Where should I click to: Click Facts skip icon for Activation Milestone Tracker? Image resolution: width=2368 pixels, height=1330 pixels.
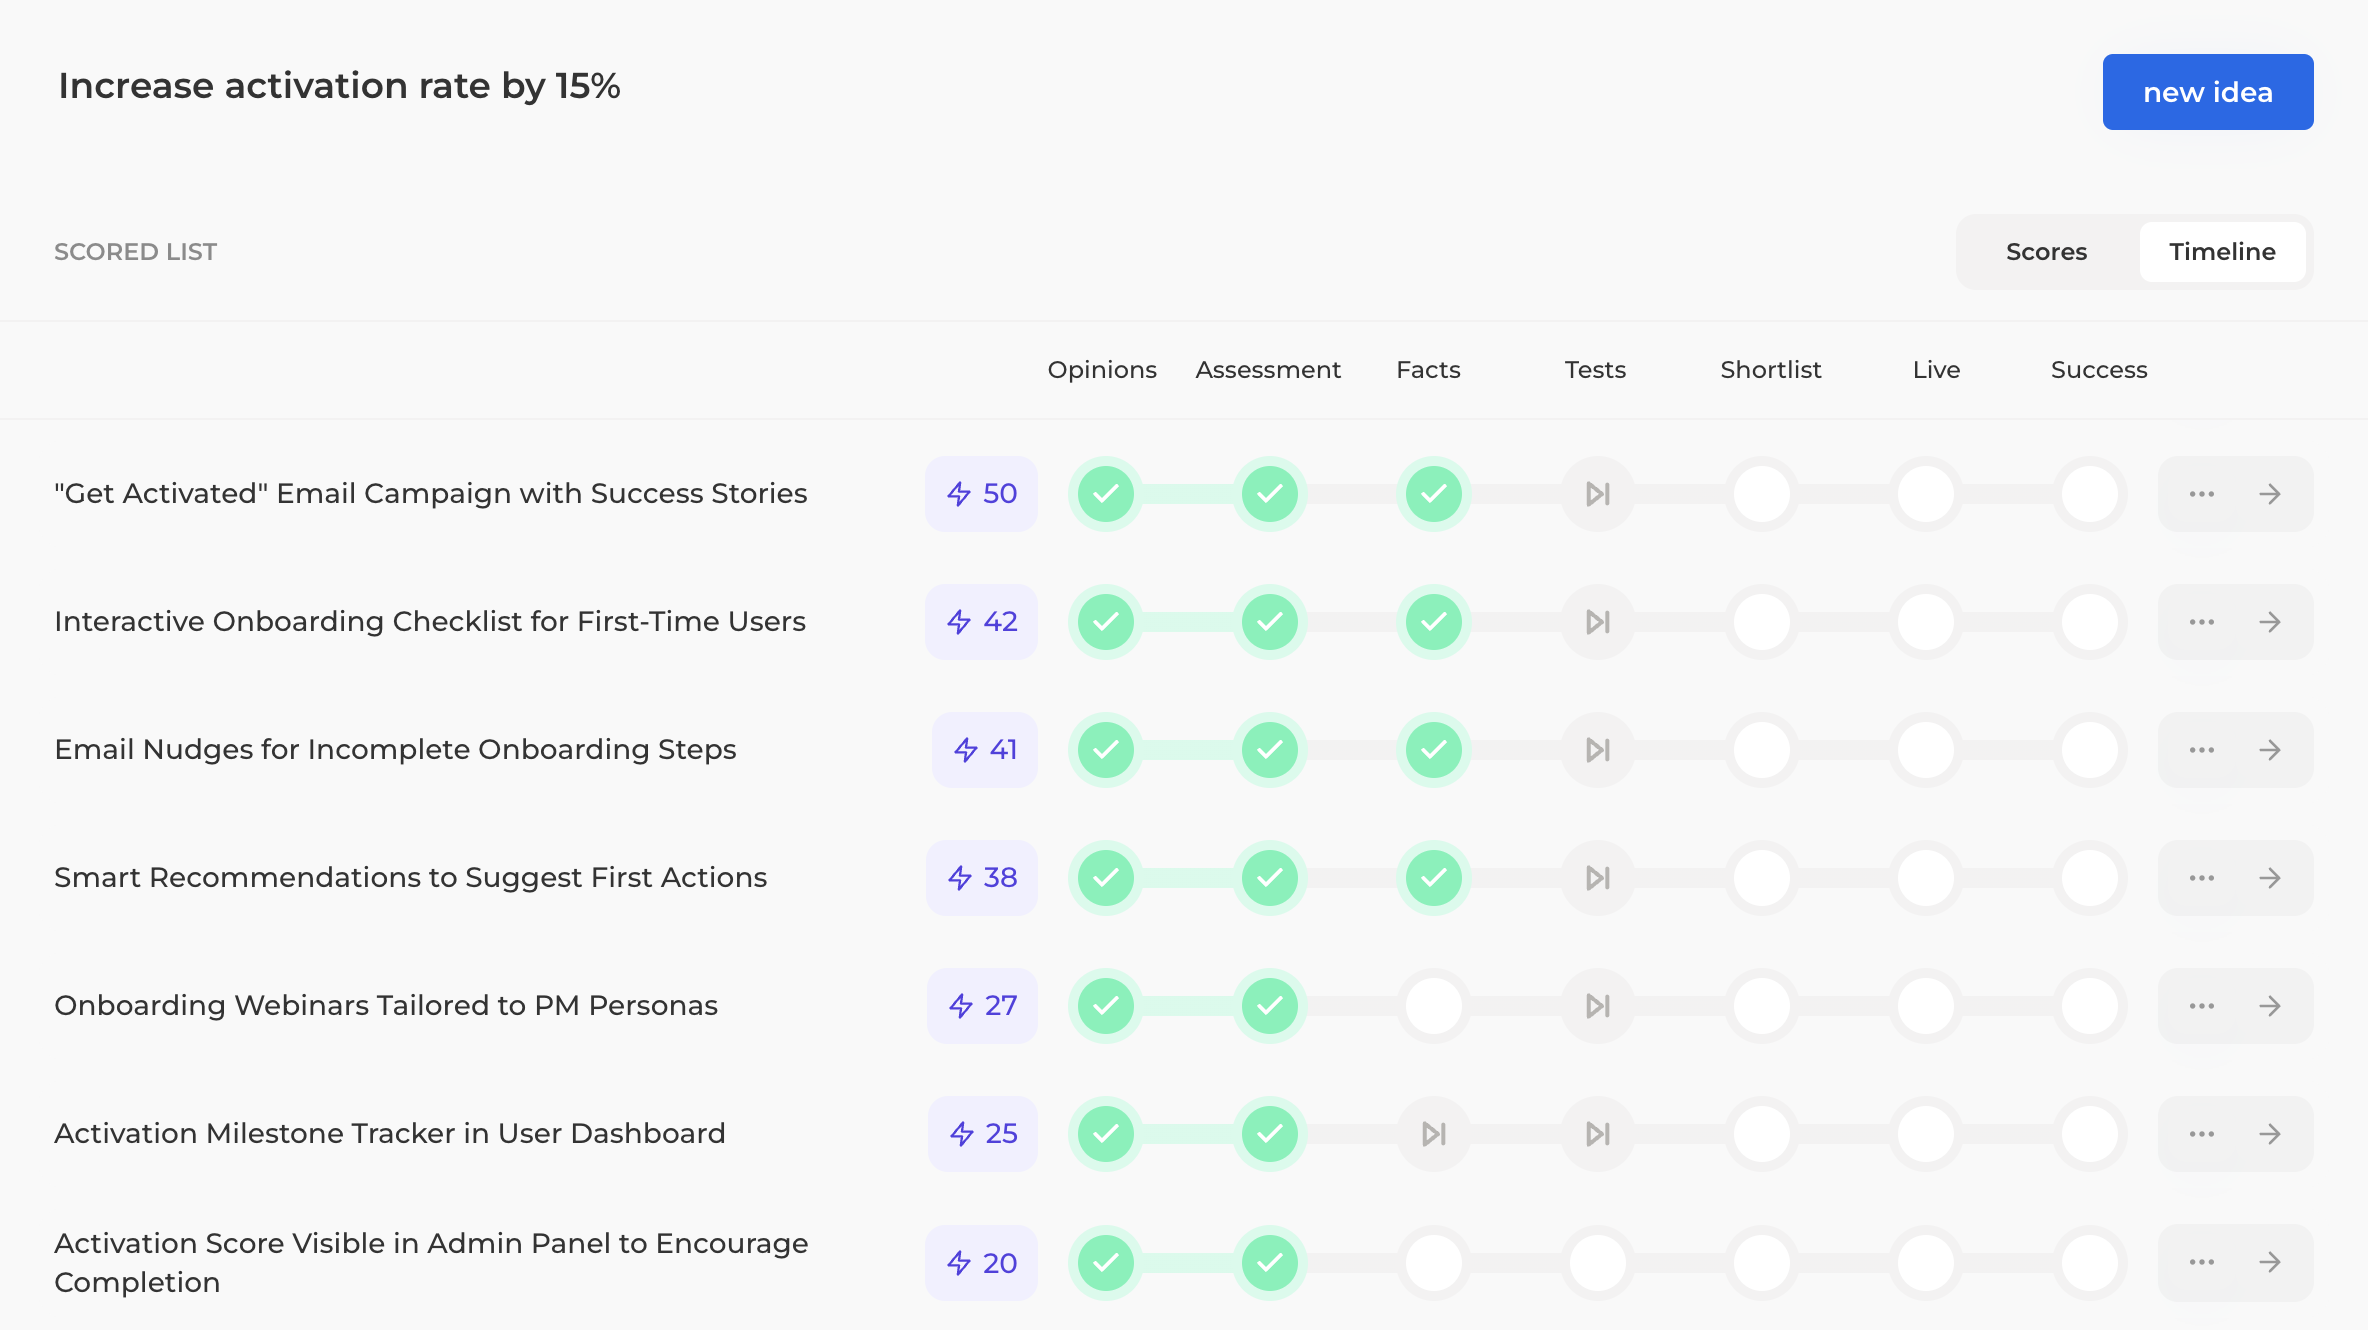1433,1134
